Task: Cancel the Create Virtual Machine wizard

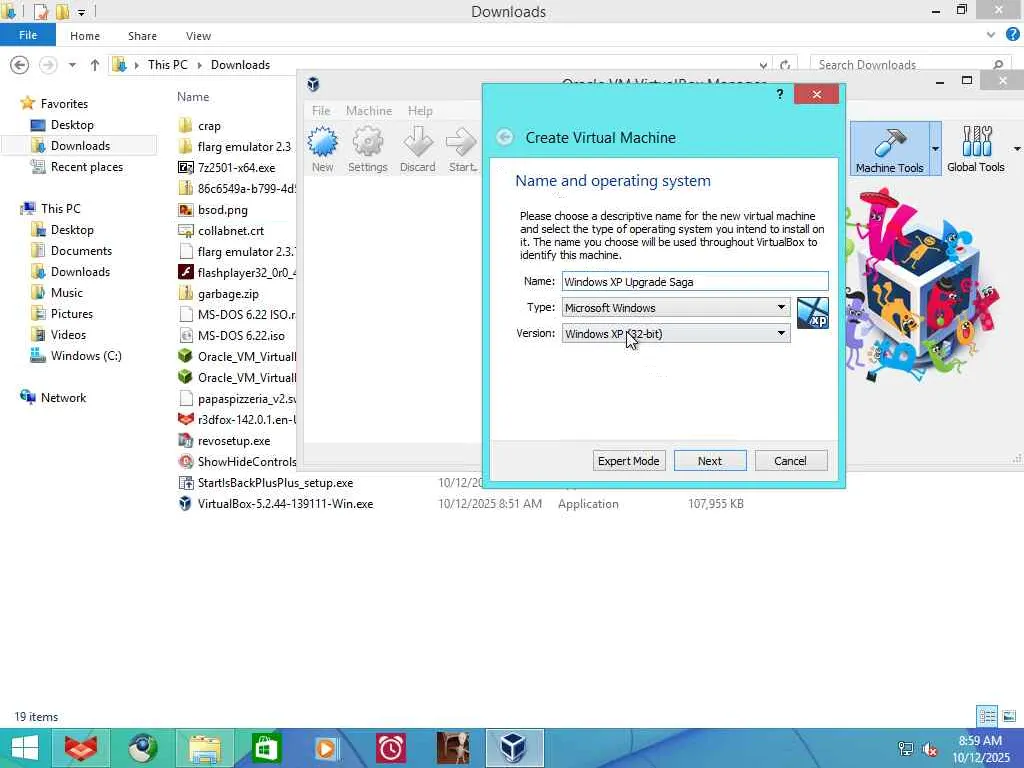Action: click(791, 460)
